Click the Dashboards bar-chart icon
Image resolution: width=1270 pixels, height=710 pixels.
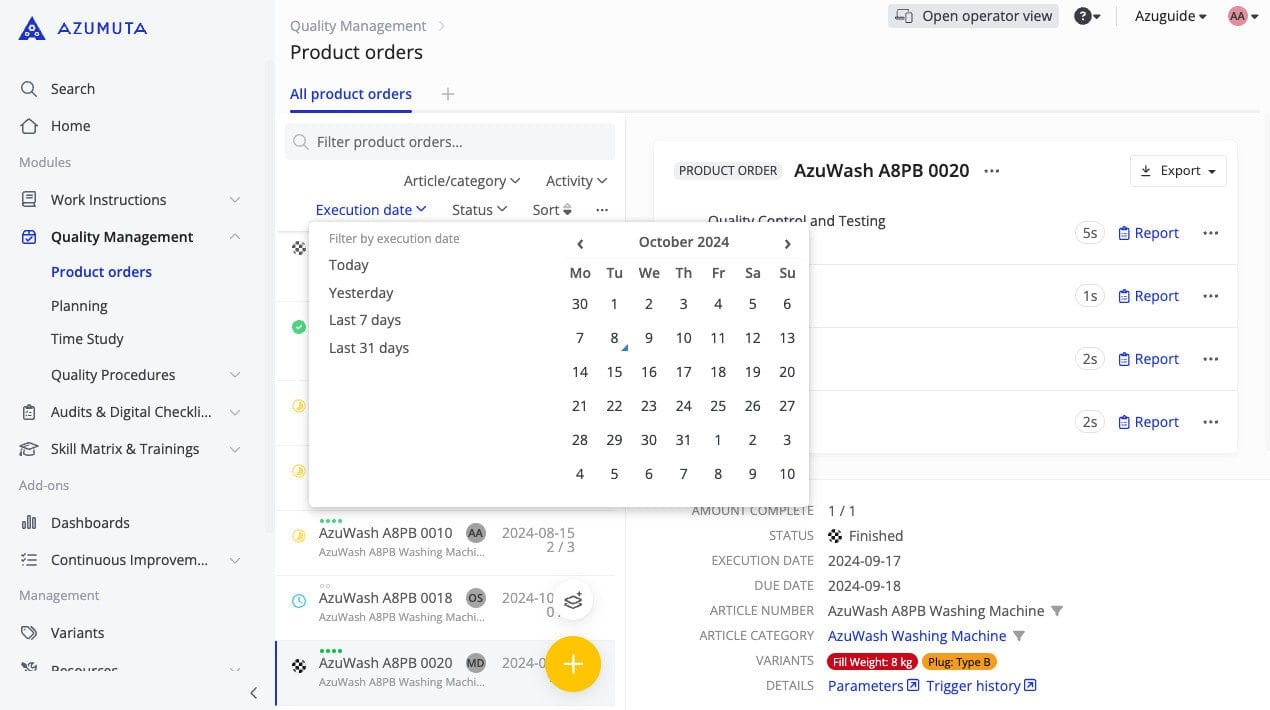coord(29,522)
